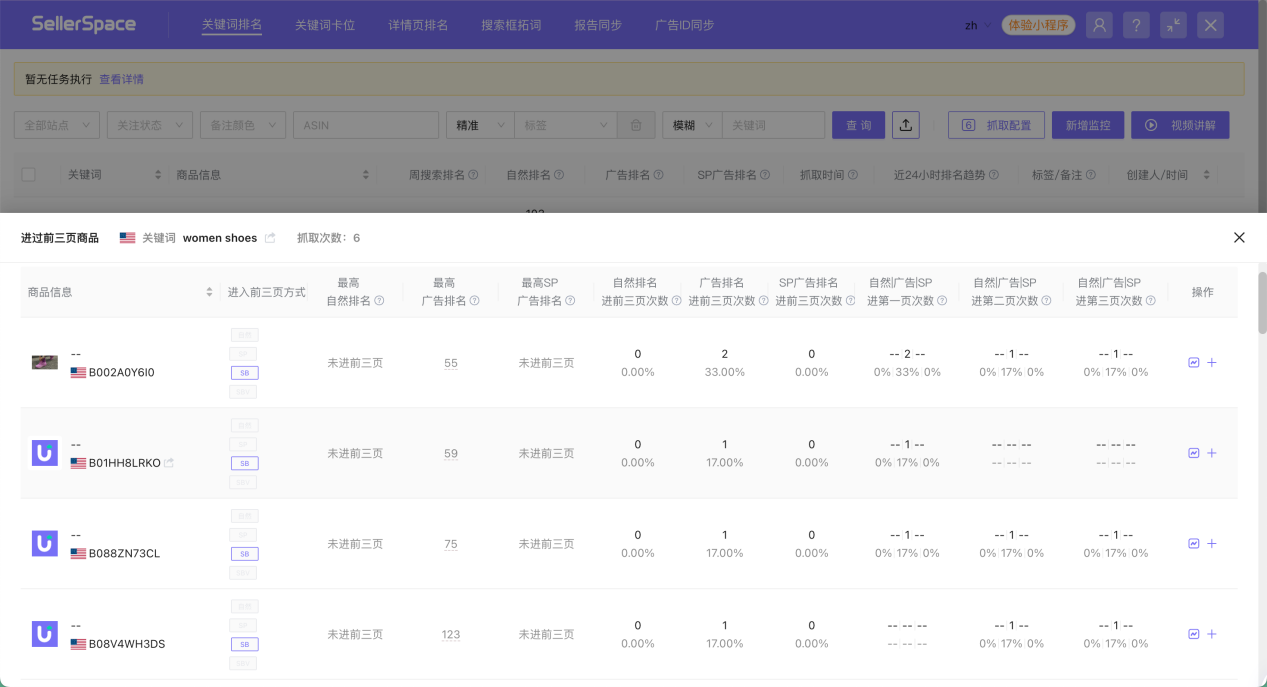Open the zh language dropdown
This screenshot has width=1267, height=687.
977,24
